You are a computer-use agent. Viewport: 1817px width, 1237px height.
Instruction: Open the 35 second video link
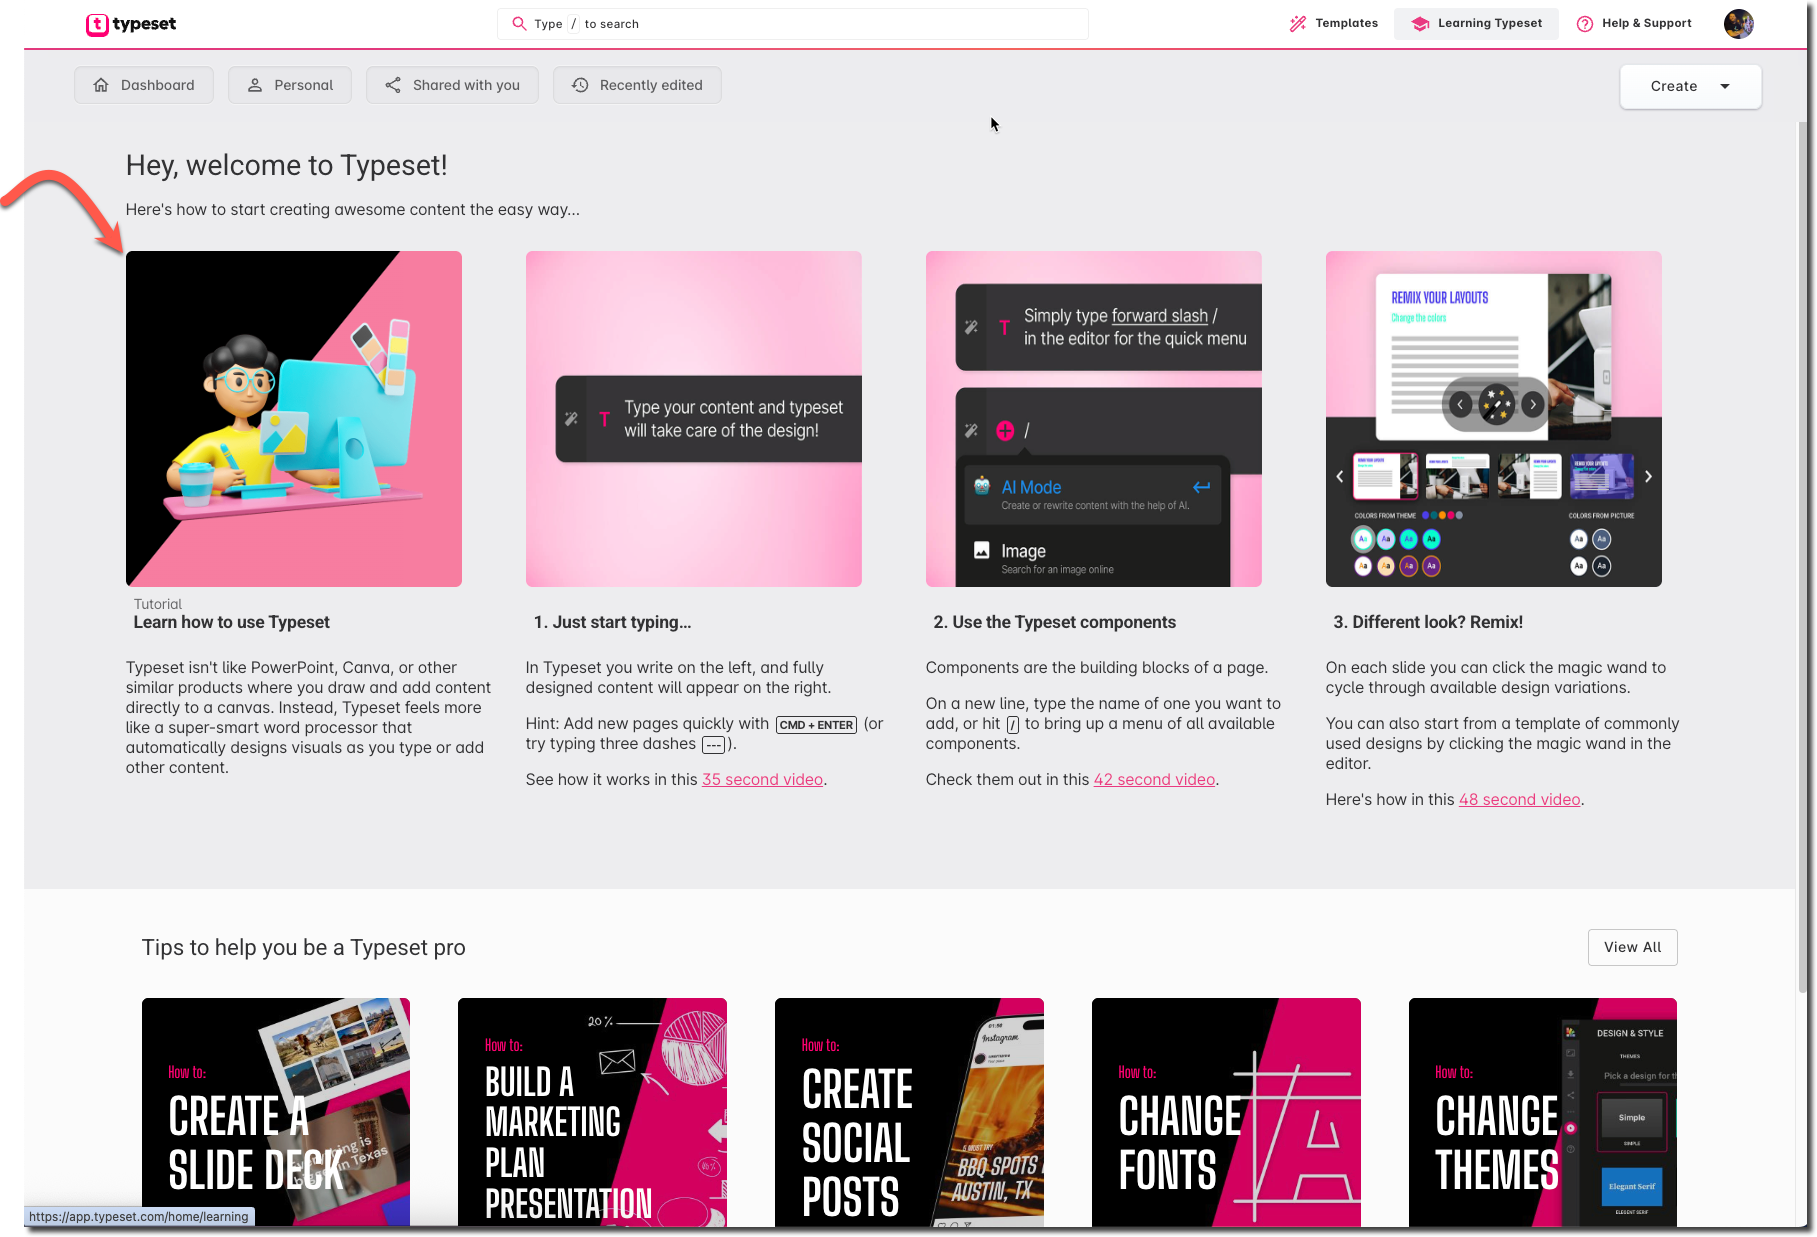pyautogui.click(x=762, y=780)
